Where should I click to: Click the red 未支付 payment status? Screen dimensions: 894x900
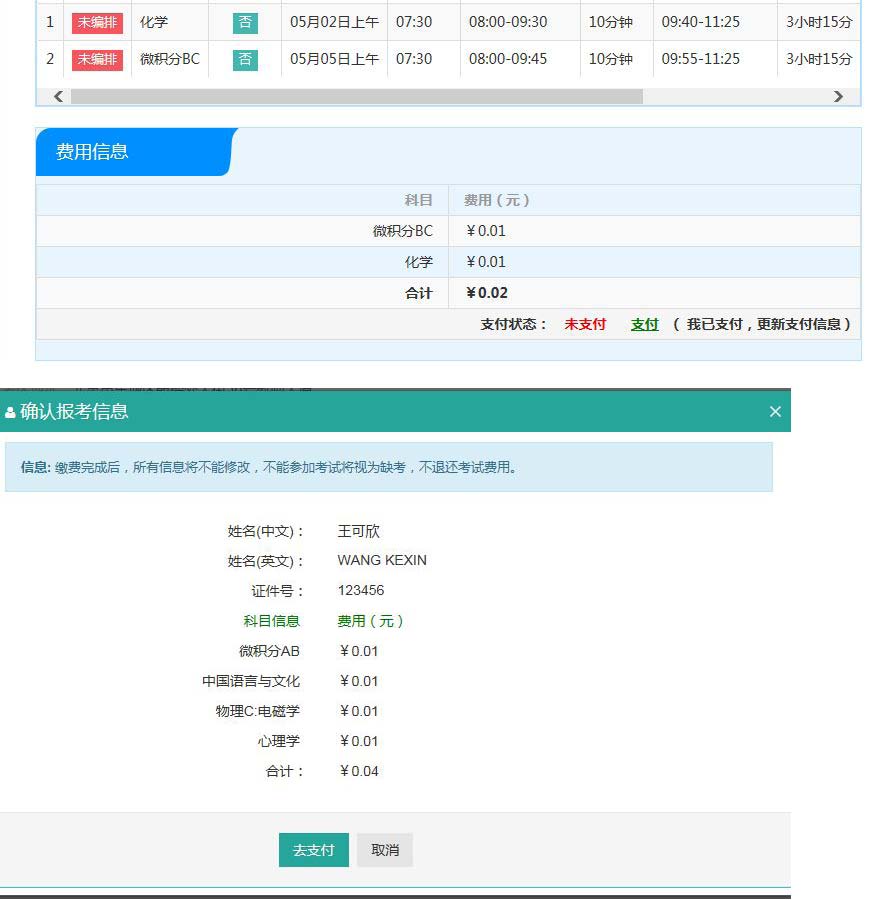[585, 324]
